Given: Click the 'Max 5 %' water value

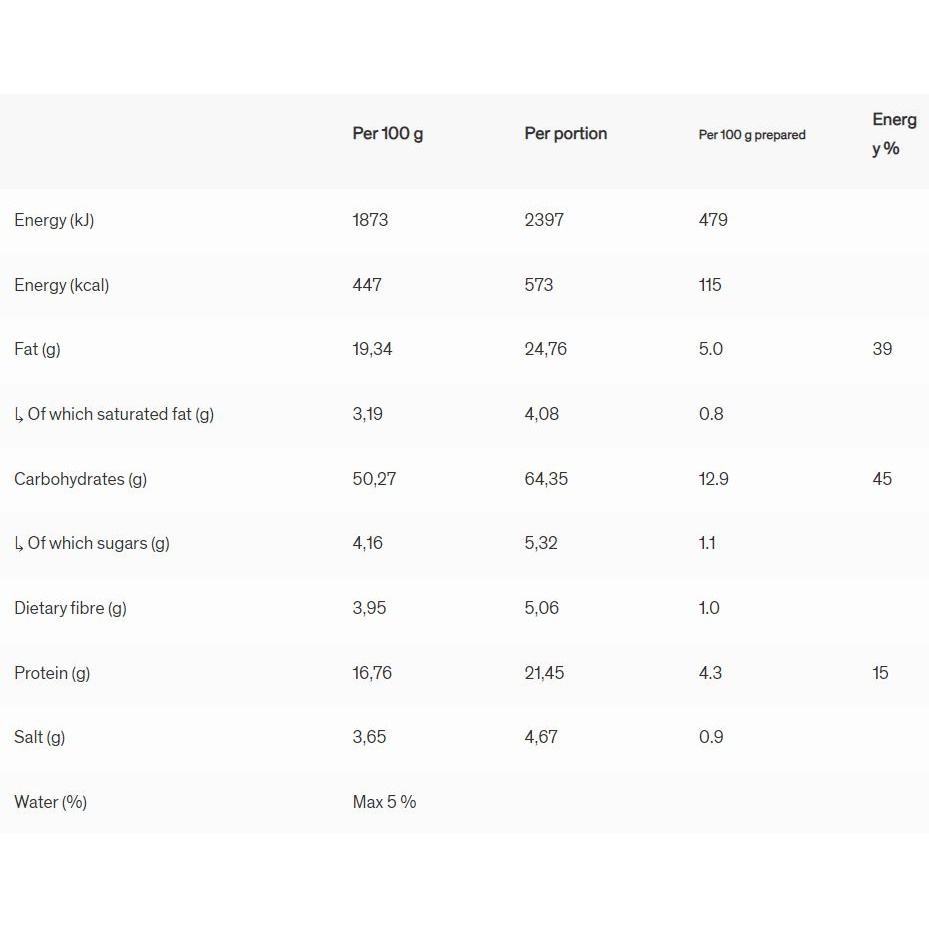Looking at the screenshot, I should (384, 802).
